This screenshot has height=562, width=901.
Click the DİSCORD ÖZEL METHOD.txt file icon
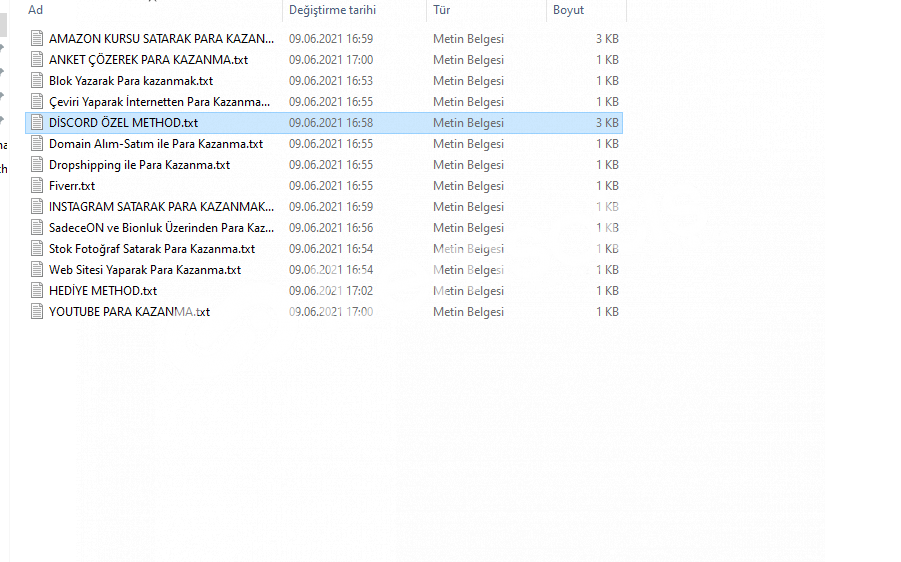[x=37, y=122]
